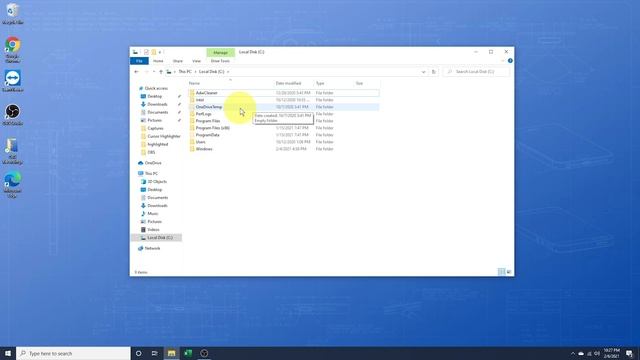
Task: Open Explorer help question mark icon
Action: (x=510, y=61)
